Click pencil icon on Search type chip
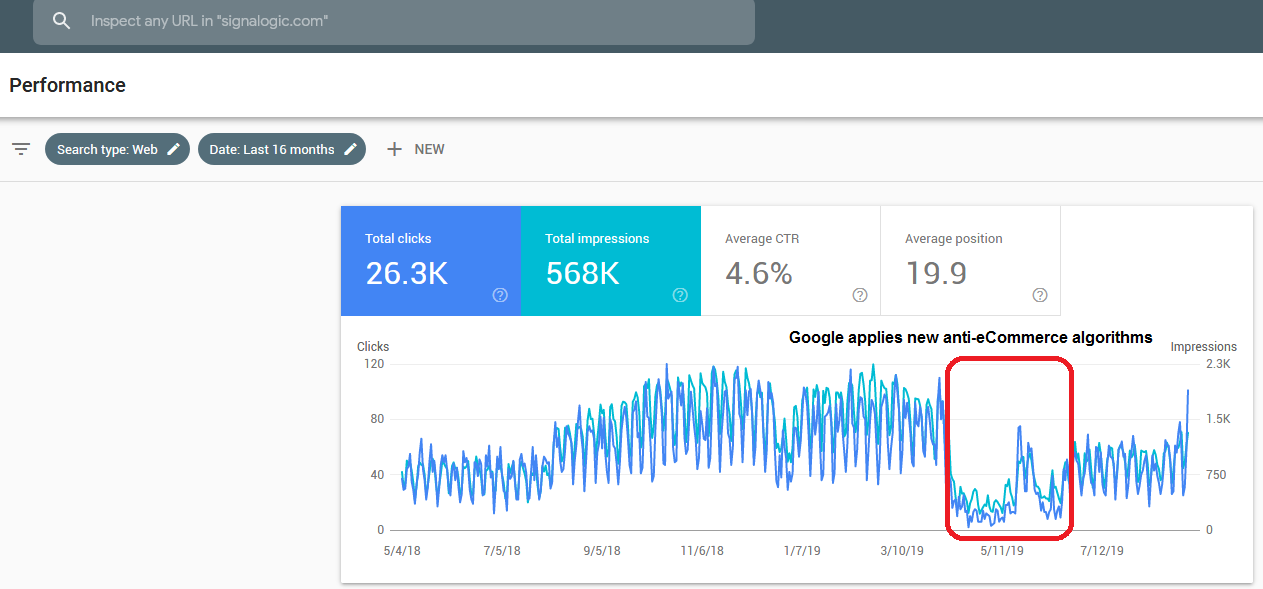1263x589 pixels. [x=174, y=149]
